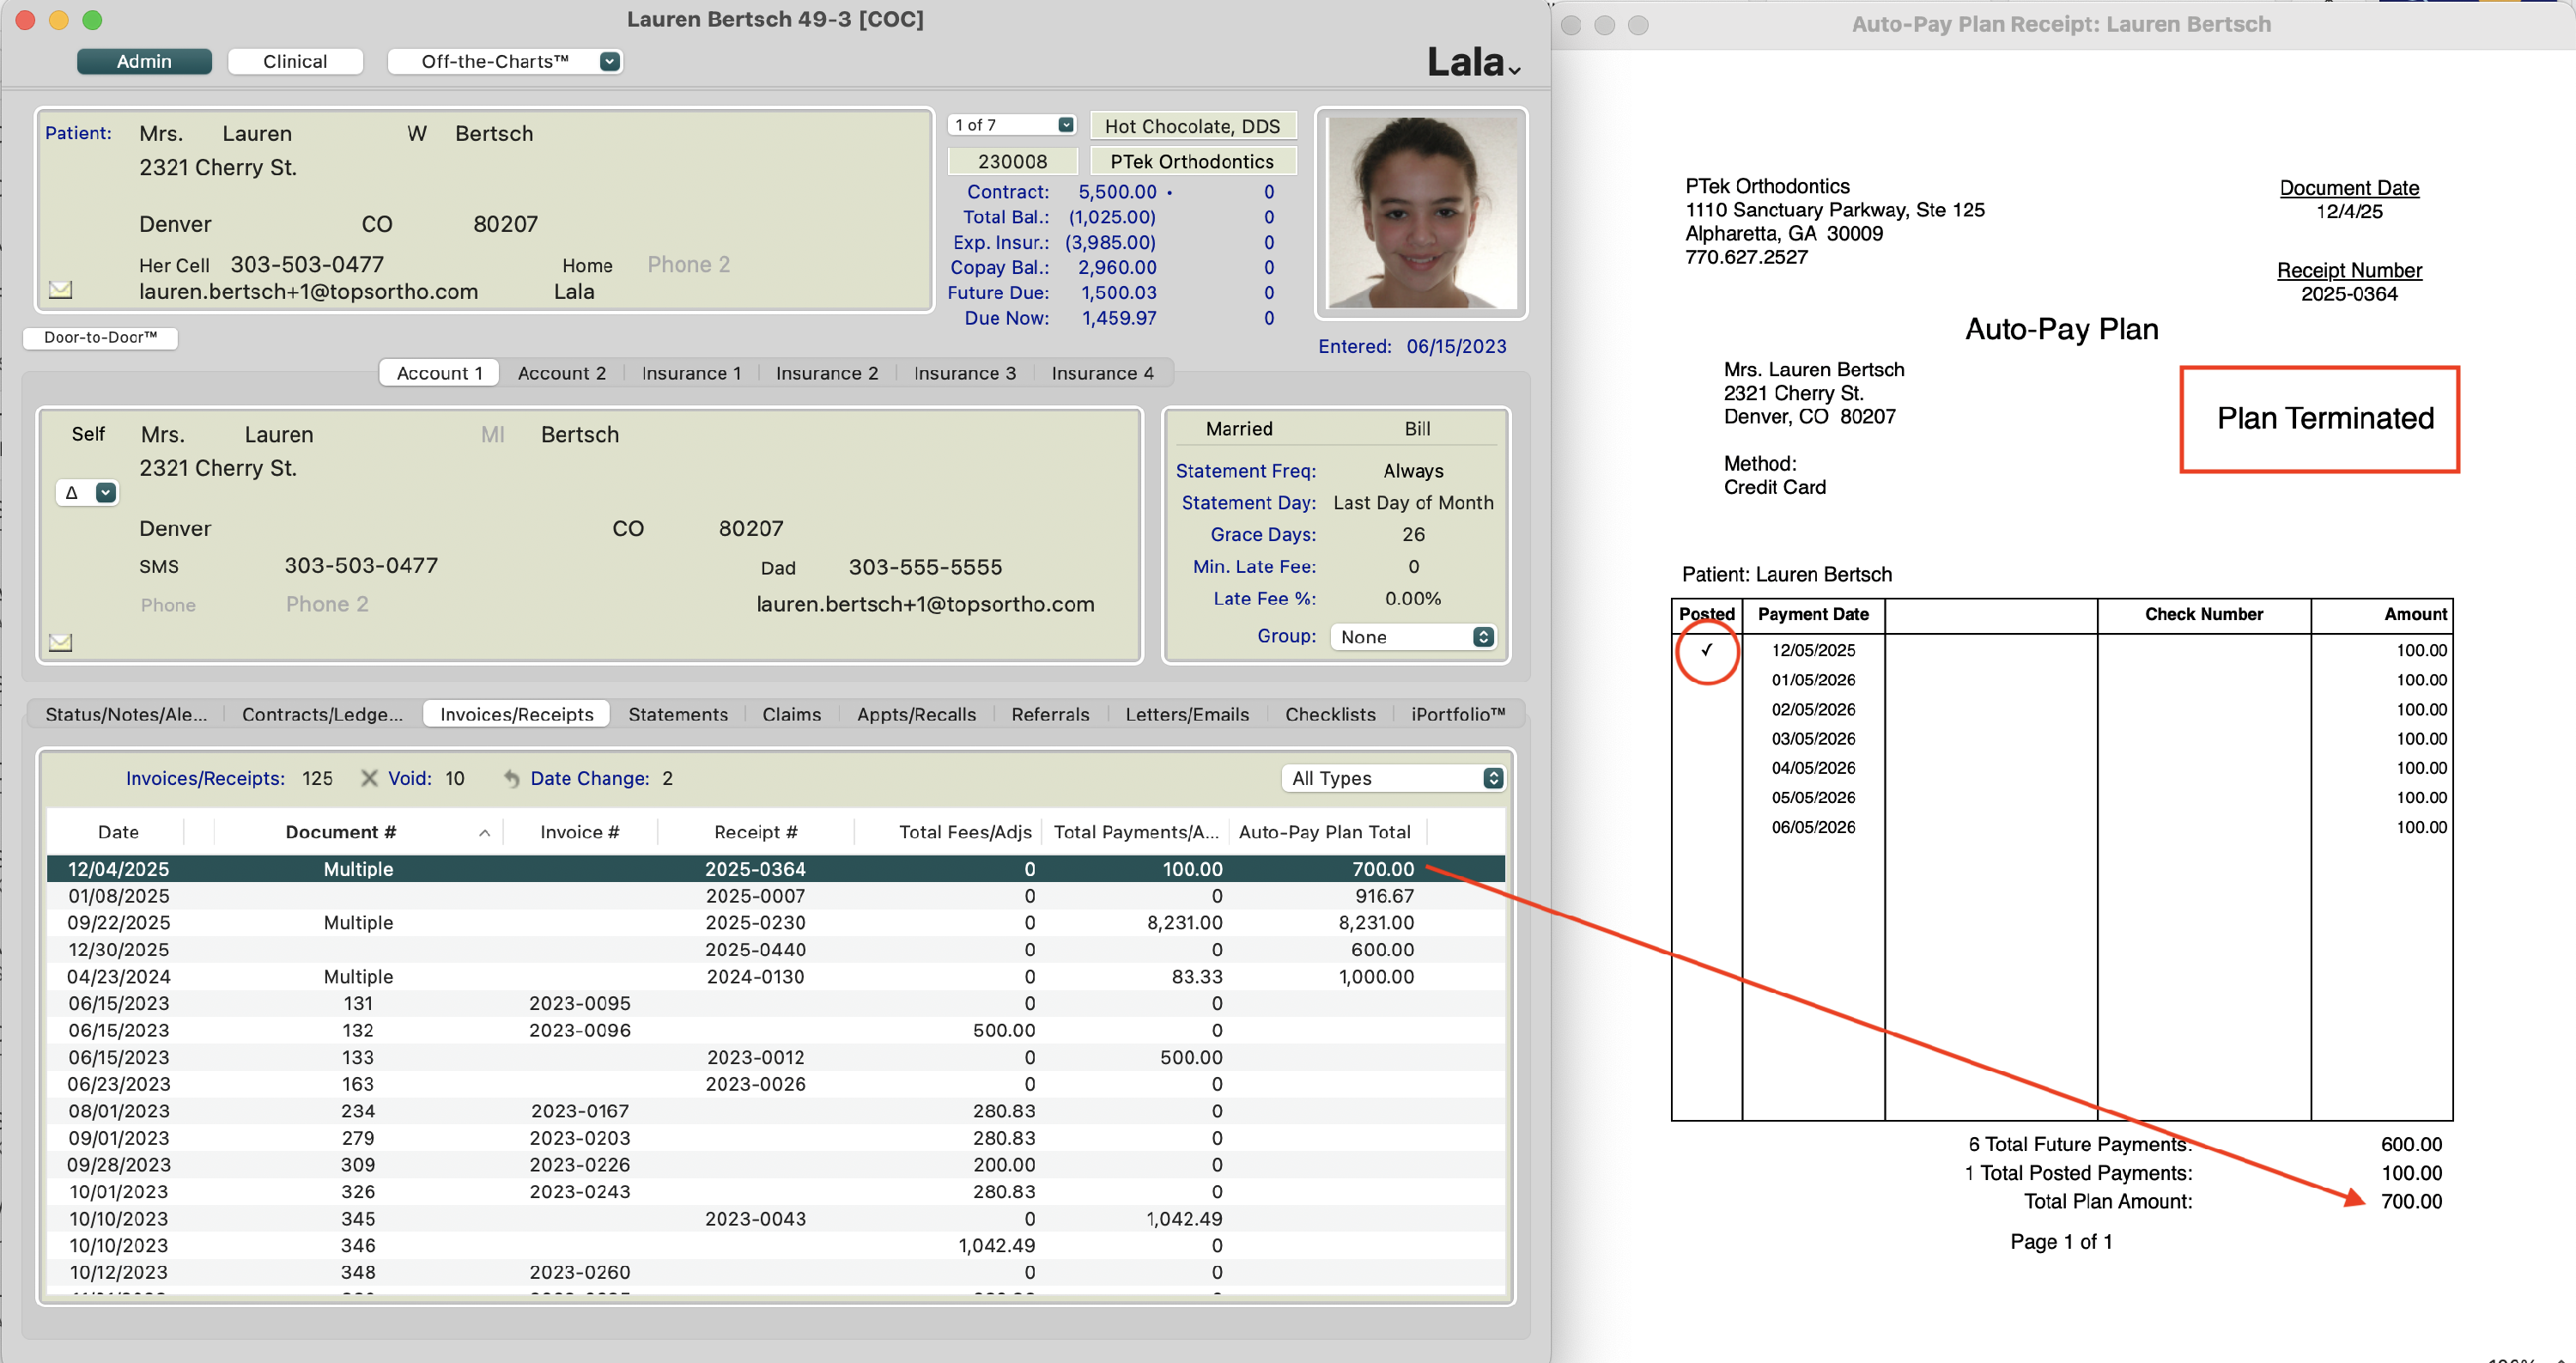Select the receipt 2025-0230 row
This screenshot has width=2576, height=1363.
tap(755, 922)
